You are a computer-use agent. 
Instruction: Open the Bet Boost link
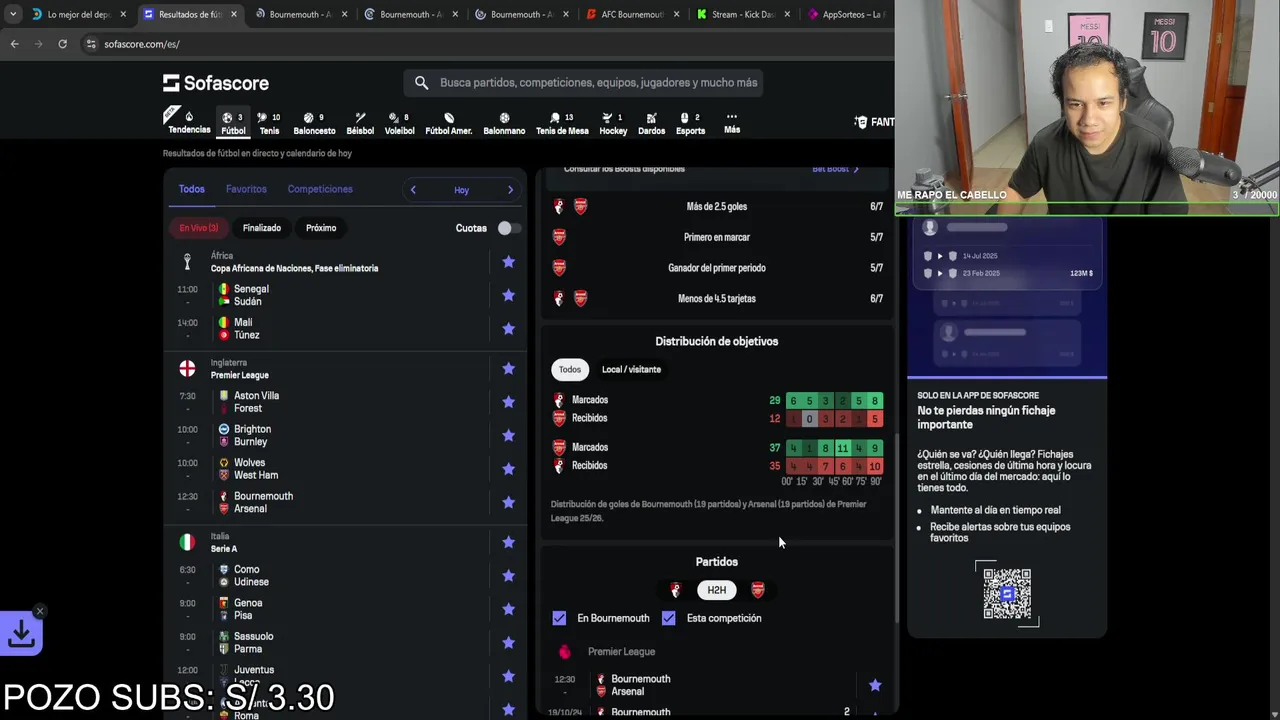tap(835, 169)
